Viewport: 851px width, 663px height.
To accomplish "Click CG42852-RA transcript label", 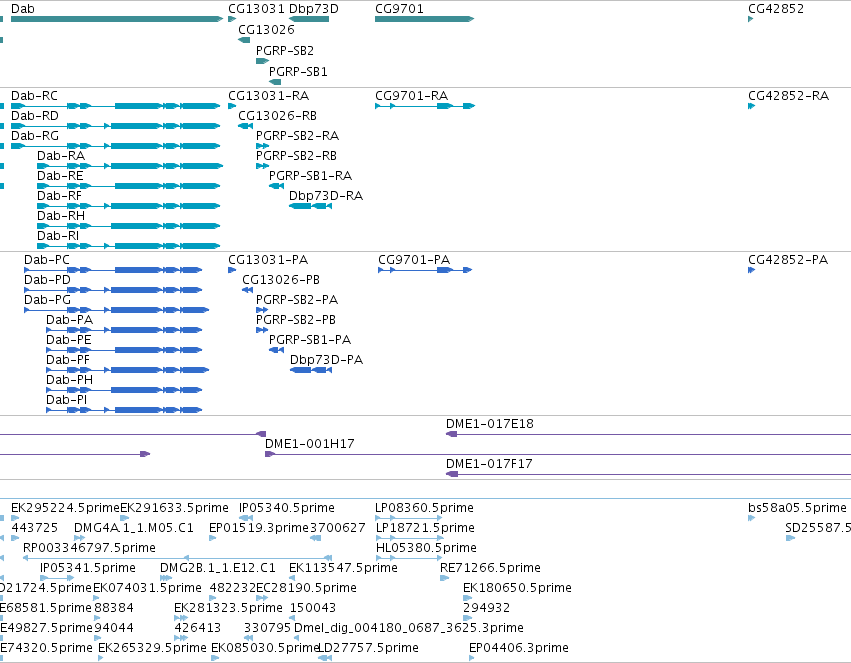I will [789, 96].
